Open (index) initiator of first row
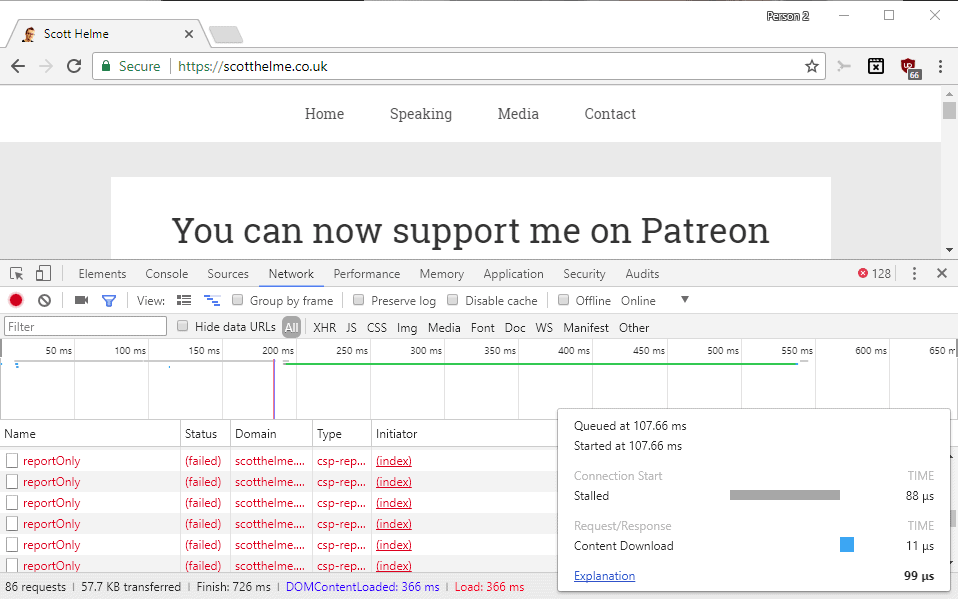 (393, 461)
